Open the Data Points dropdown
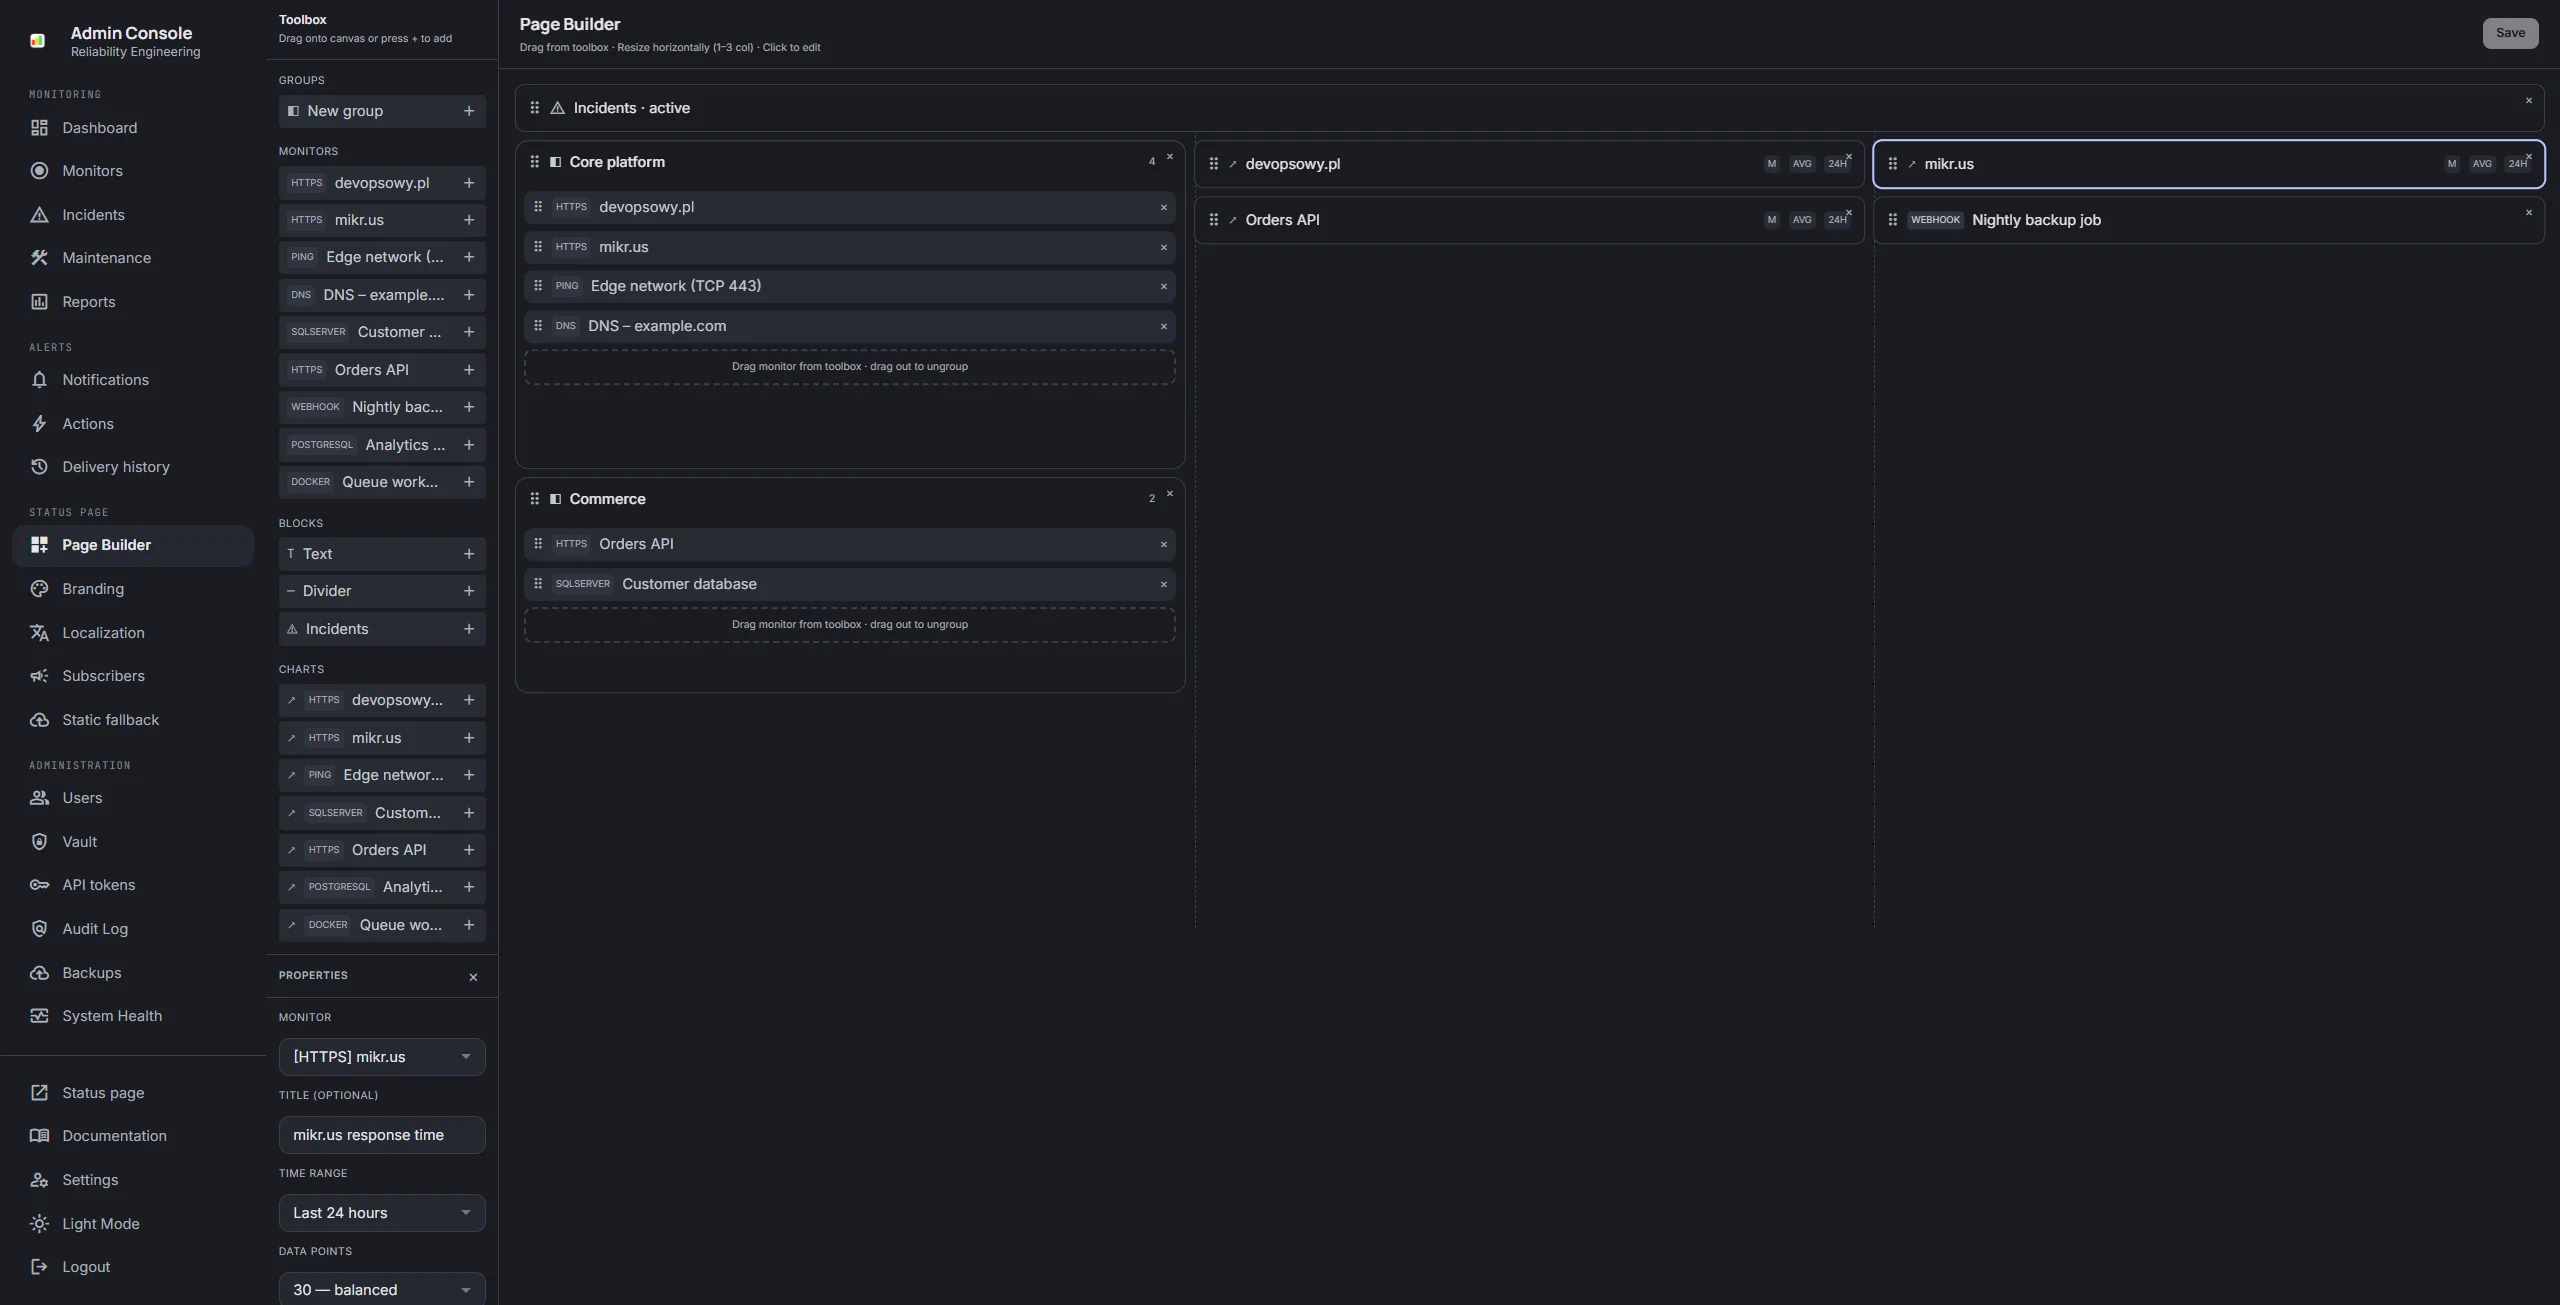Screen dimensions: 2560x1305 pyautogui.click(x=382, y=1289)
